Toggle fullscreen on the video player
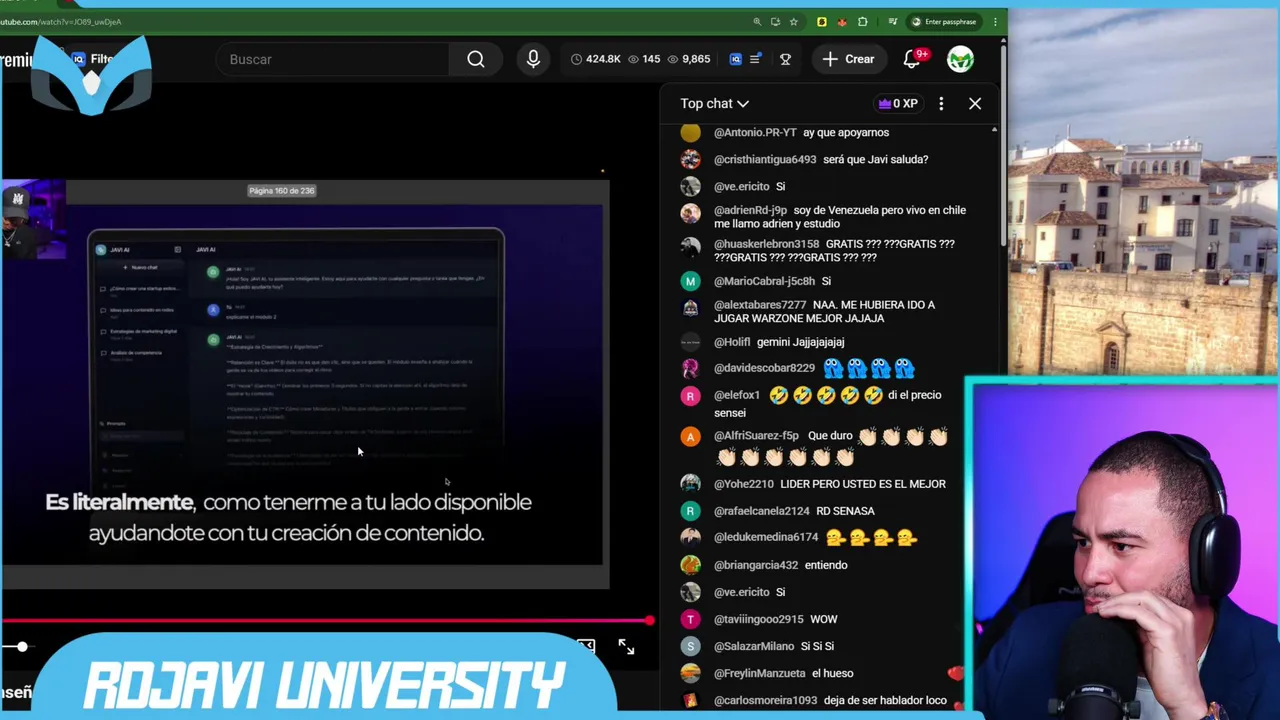Image resolution: width=1280 pixels, height=720 pixels. 626,647
